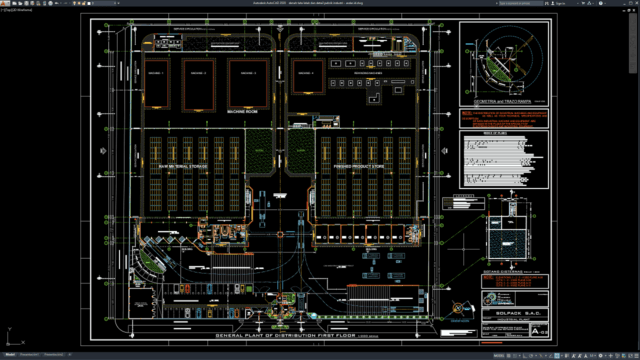Click the Save icon in quick access toolbar

(27, 3)
